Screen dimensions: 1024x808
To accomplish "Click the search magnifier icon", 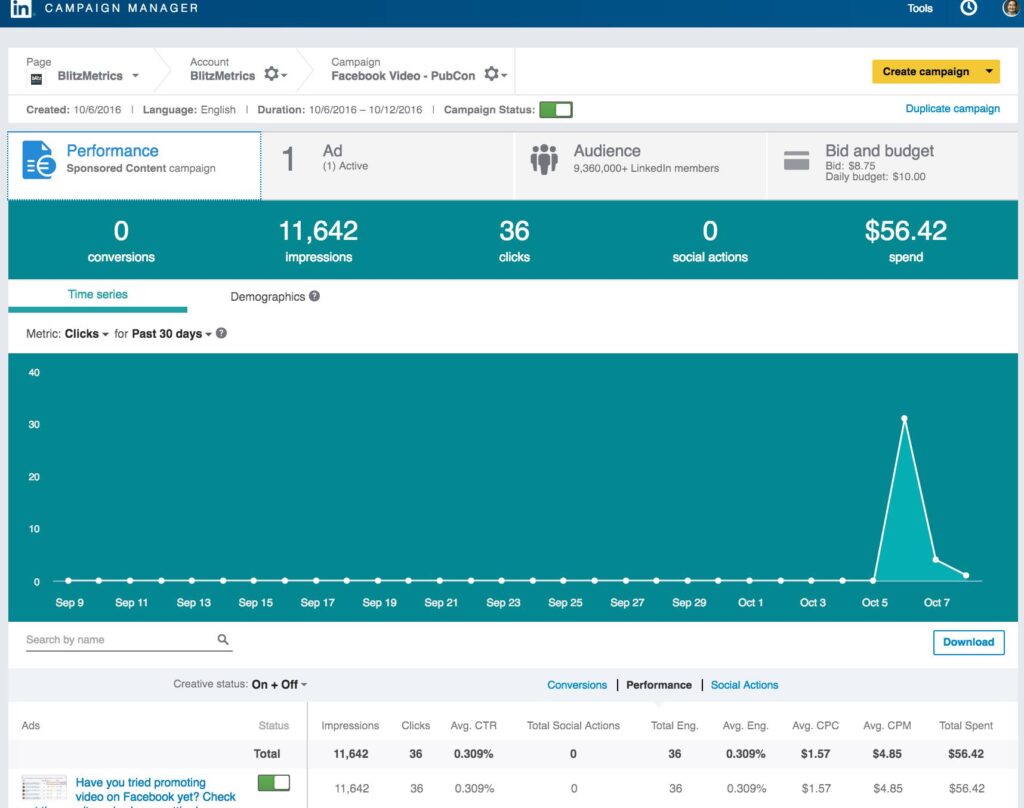I will point(223,639).
